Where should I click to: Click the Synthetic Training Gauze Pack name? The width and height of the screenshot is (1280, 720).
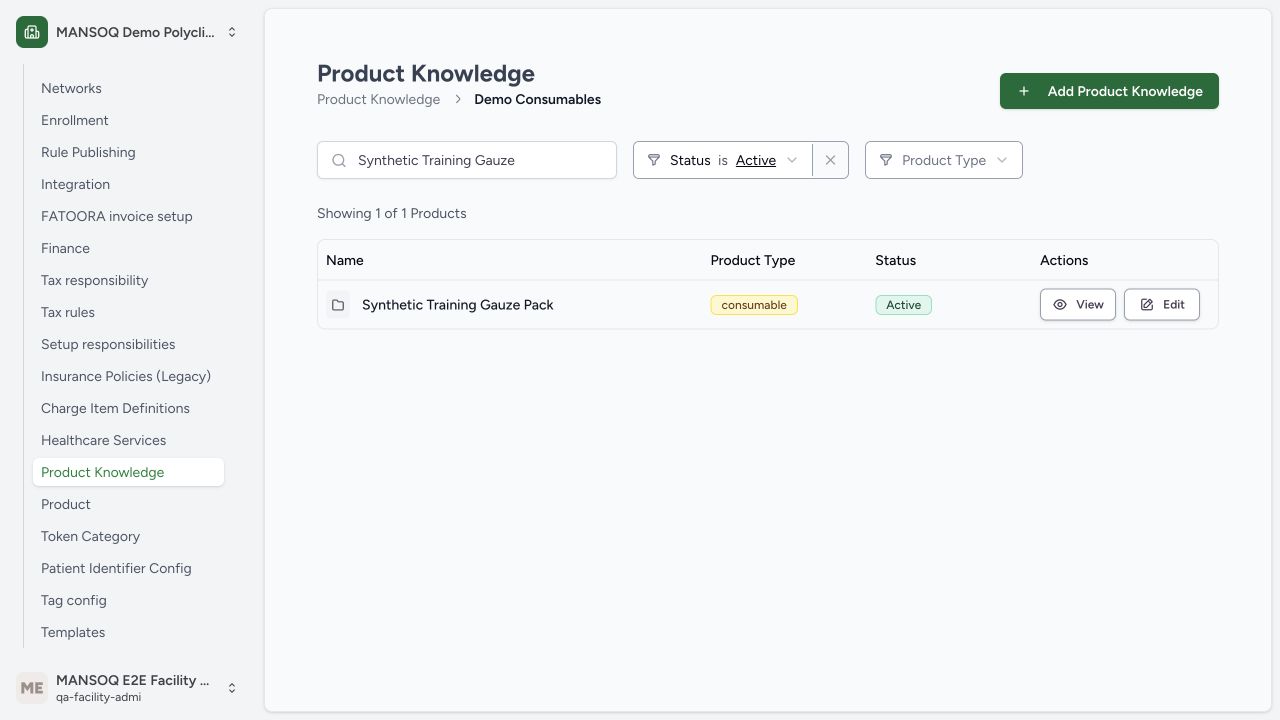coord(457,305)
